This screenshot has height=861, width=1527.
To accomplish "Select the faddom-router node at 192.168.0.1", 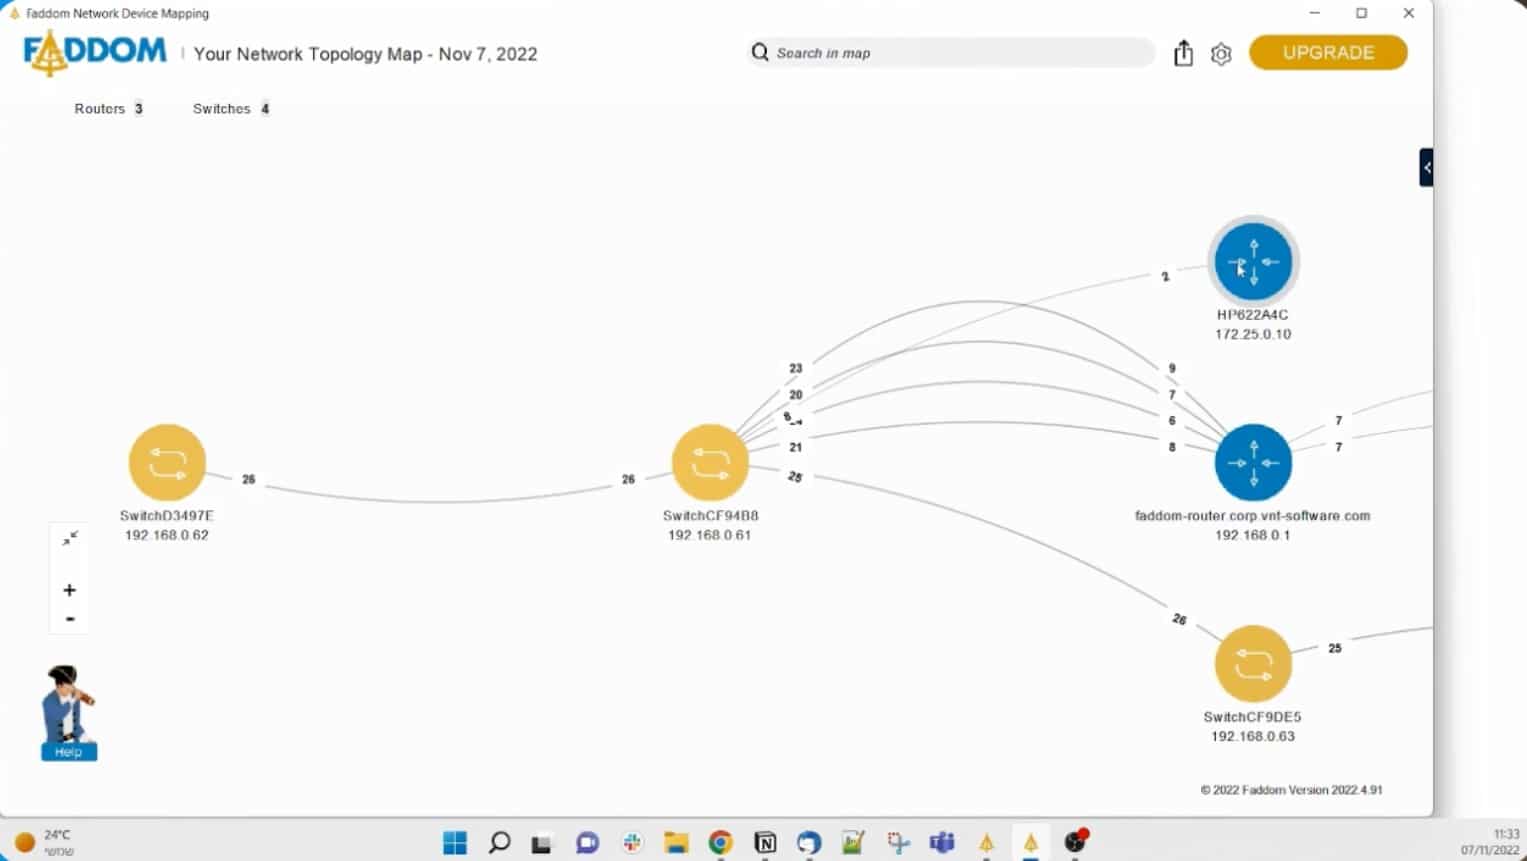I will tap(1253, 462).
